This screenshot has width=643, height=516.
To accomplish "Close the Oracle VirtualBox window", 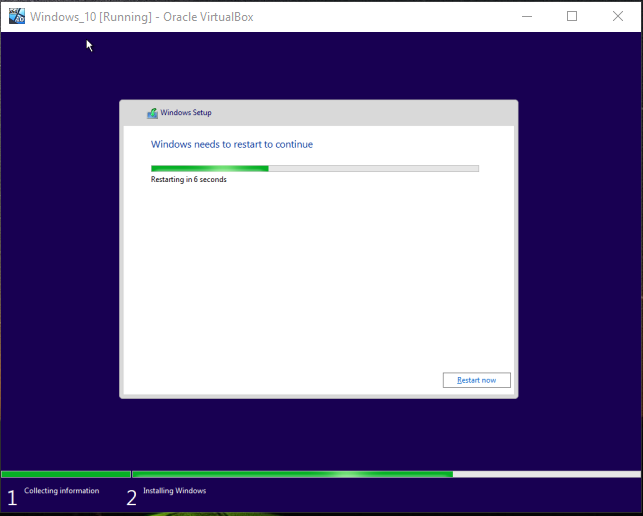I will pyautogui.click(x=618, y=16).
